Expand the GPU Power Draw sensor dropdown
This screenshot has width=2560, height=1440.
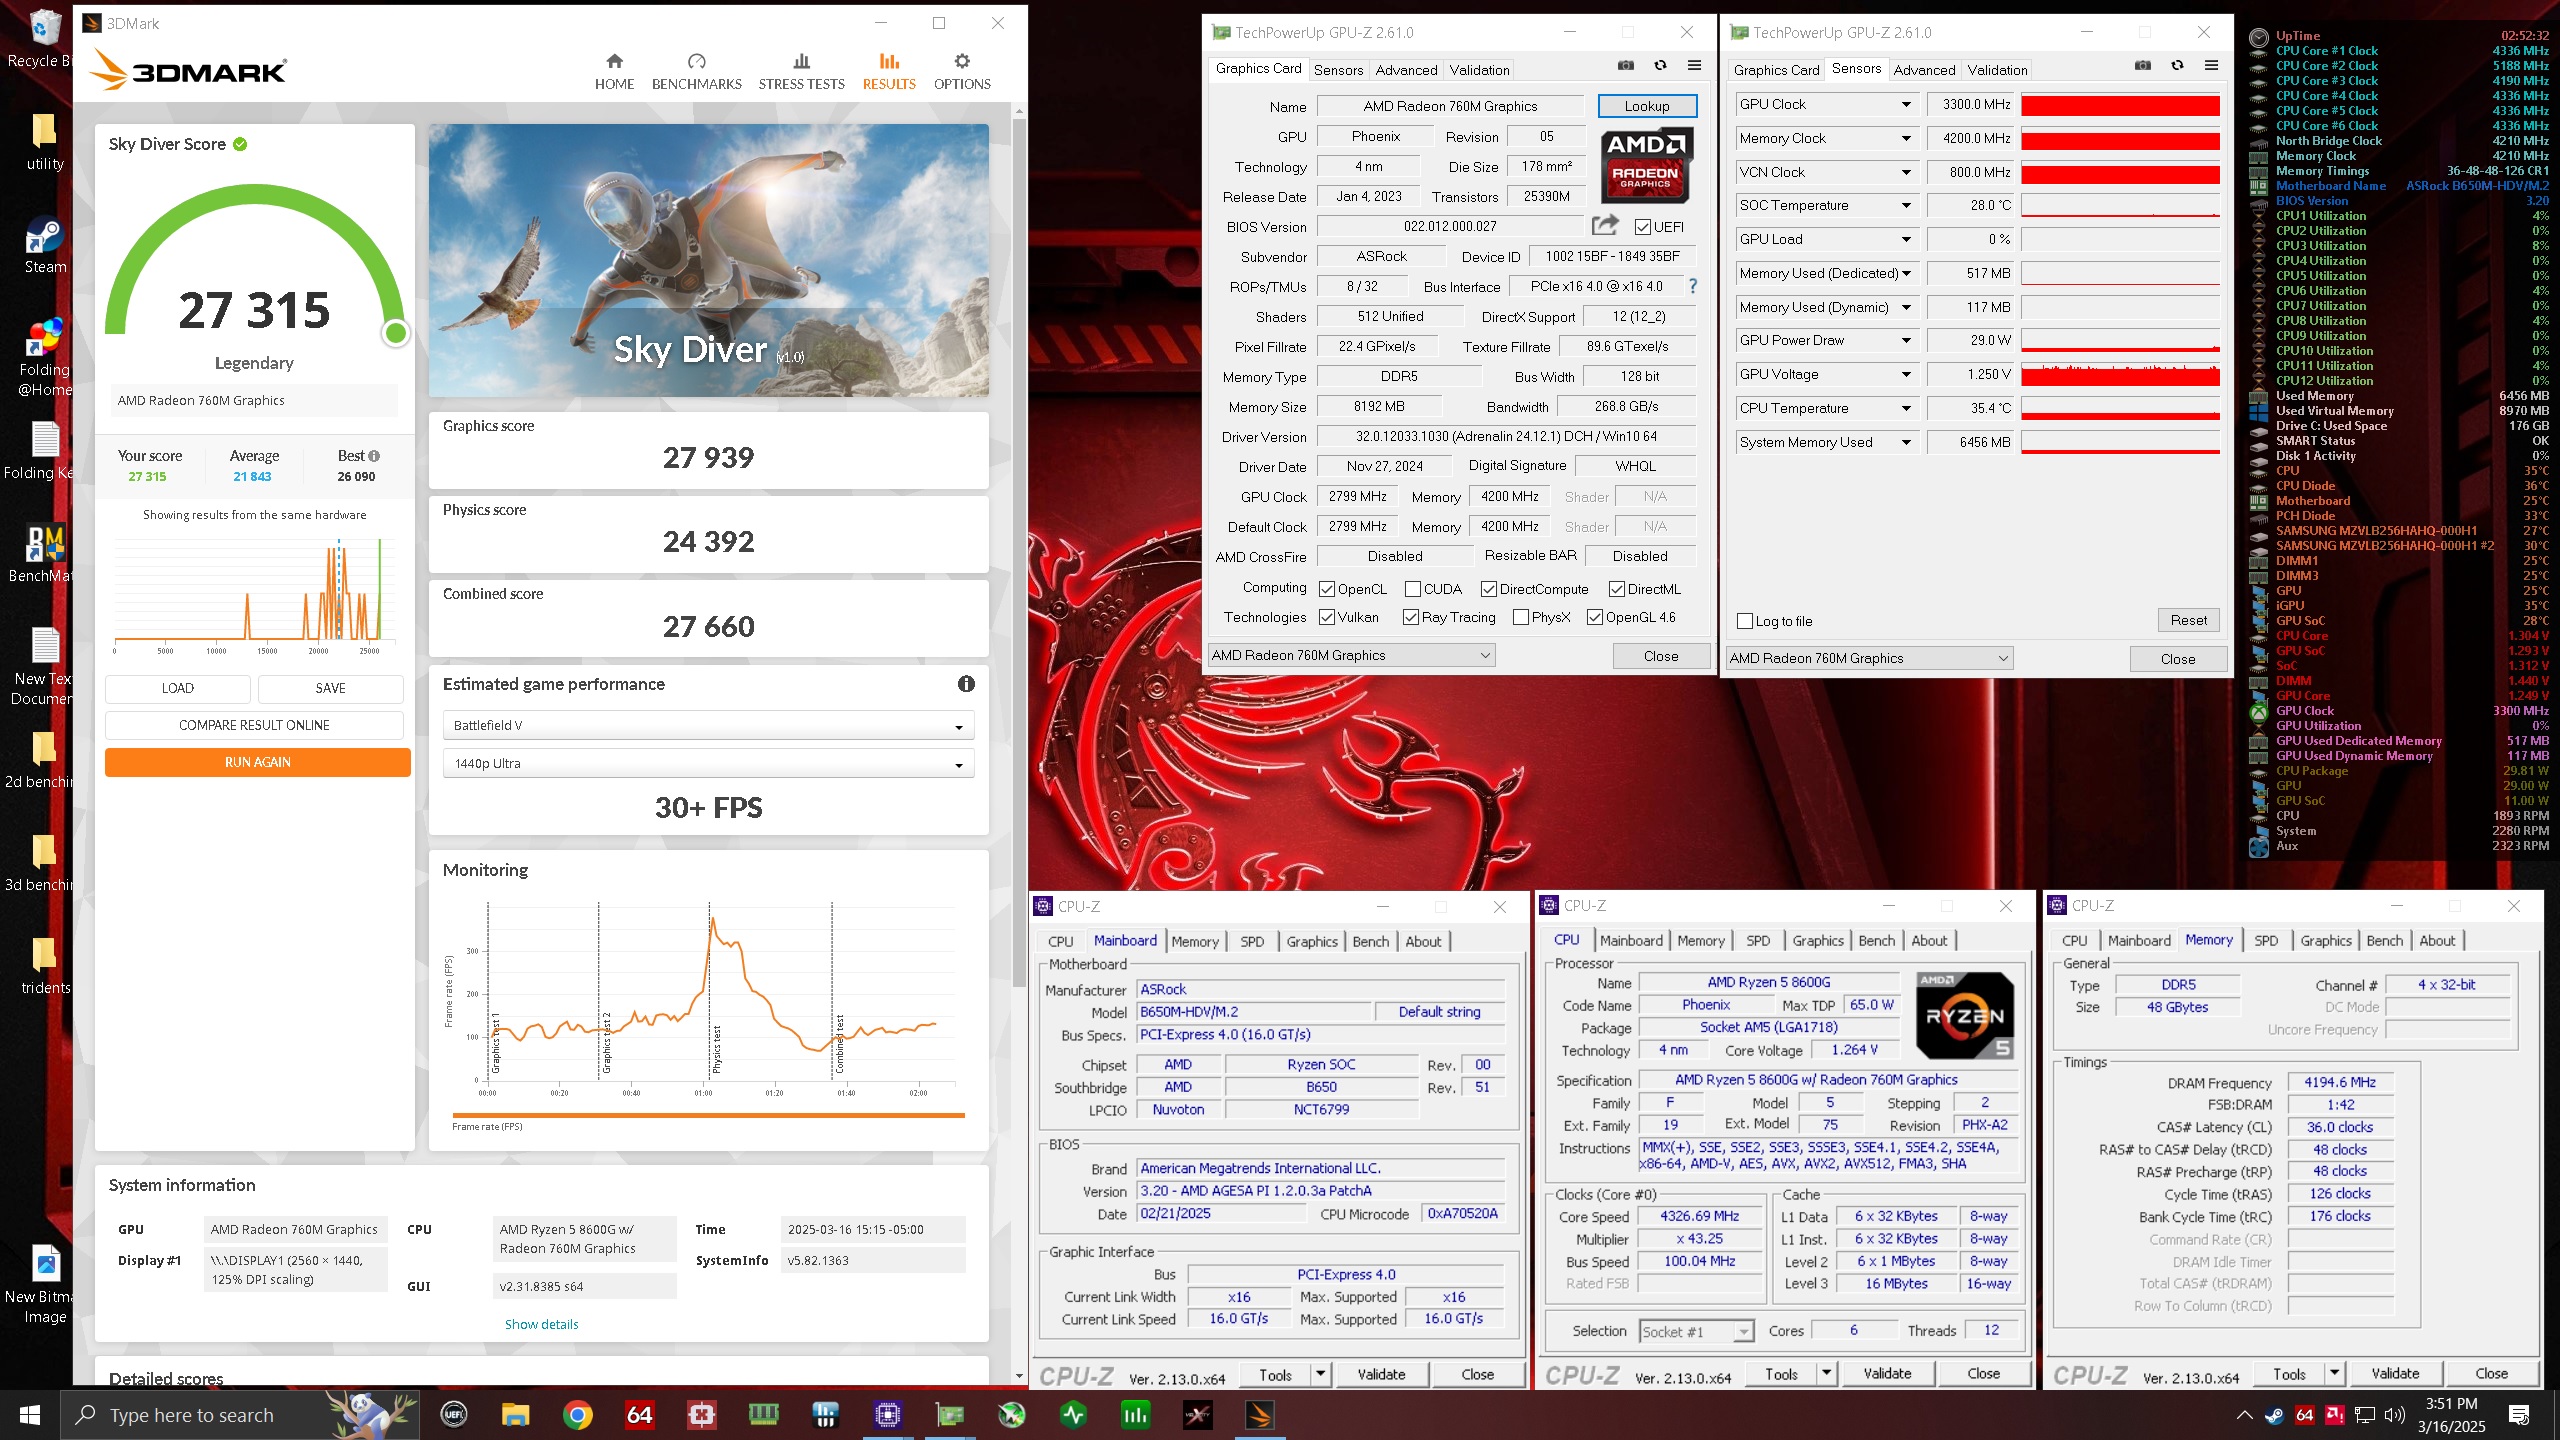click(x=1906, y=340)
